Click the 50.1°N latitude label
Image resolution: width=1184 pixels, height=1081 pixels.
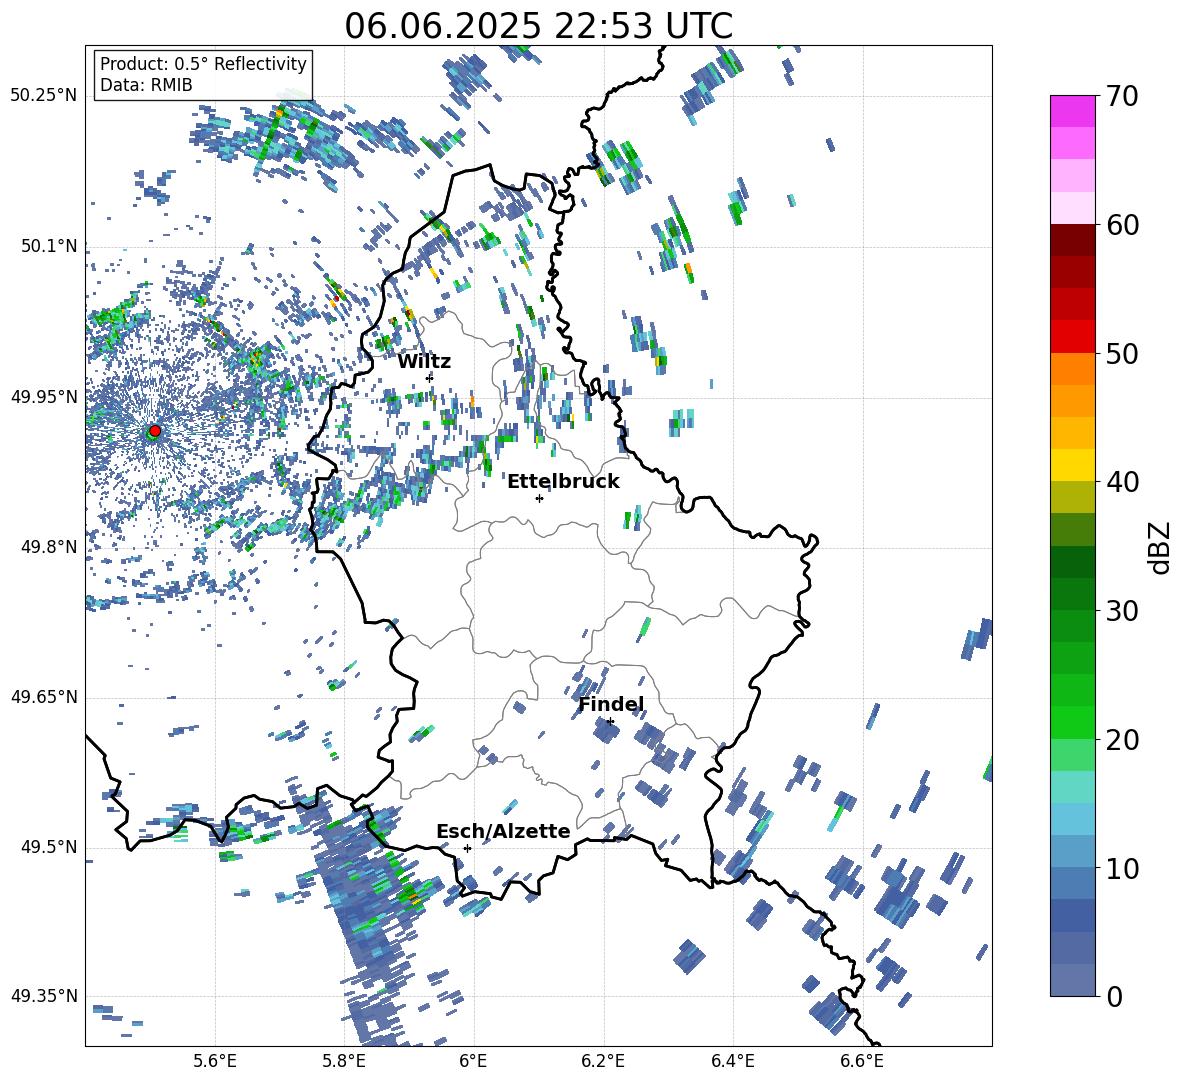pos(49,246)
